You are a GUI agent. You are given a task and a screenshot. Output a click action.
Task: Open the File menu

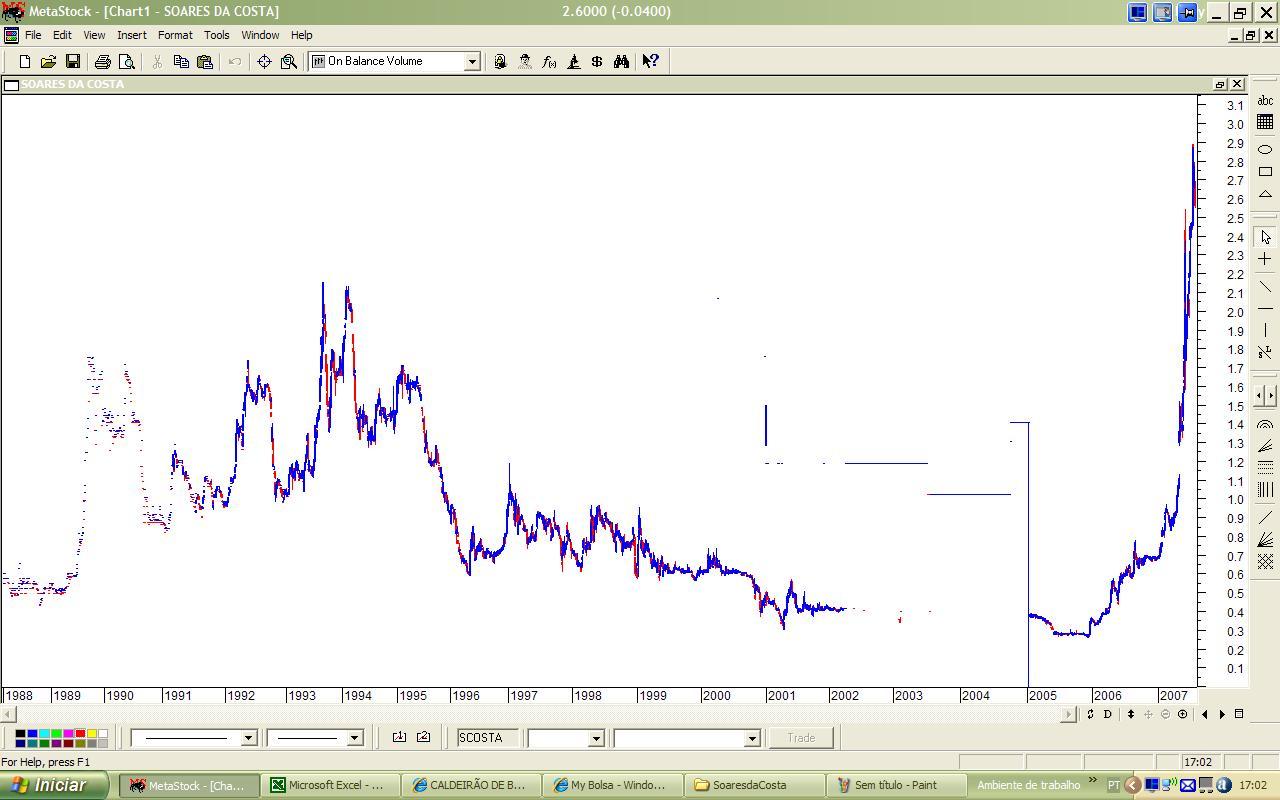point(33,35)
